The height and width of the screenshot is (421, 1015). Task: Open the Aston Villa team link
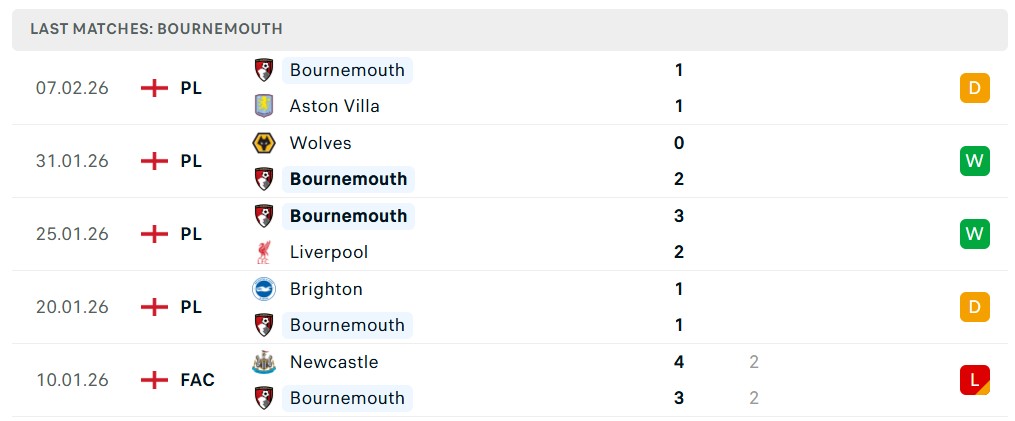(x=334, y=106)
